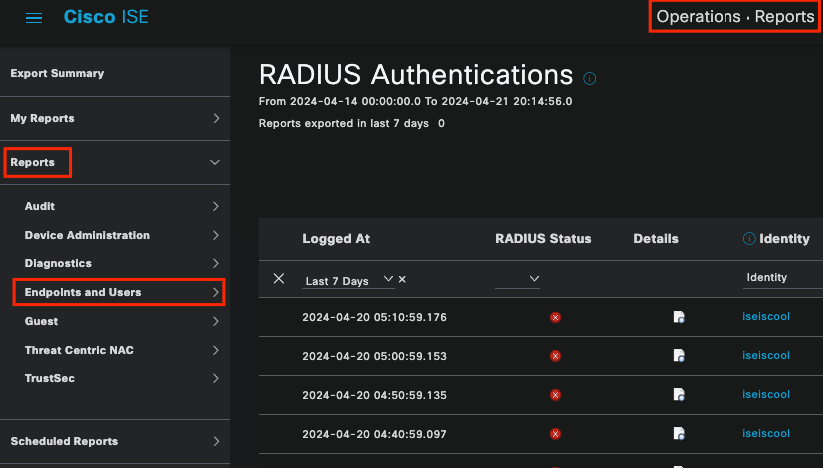This screenshot has width=823, height=468.
Task: Select the timestamp 2024-04-20 04:50:59.135
Action: point(374,395)
